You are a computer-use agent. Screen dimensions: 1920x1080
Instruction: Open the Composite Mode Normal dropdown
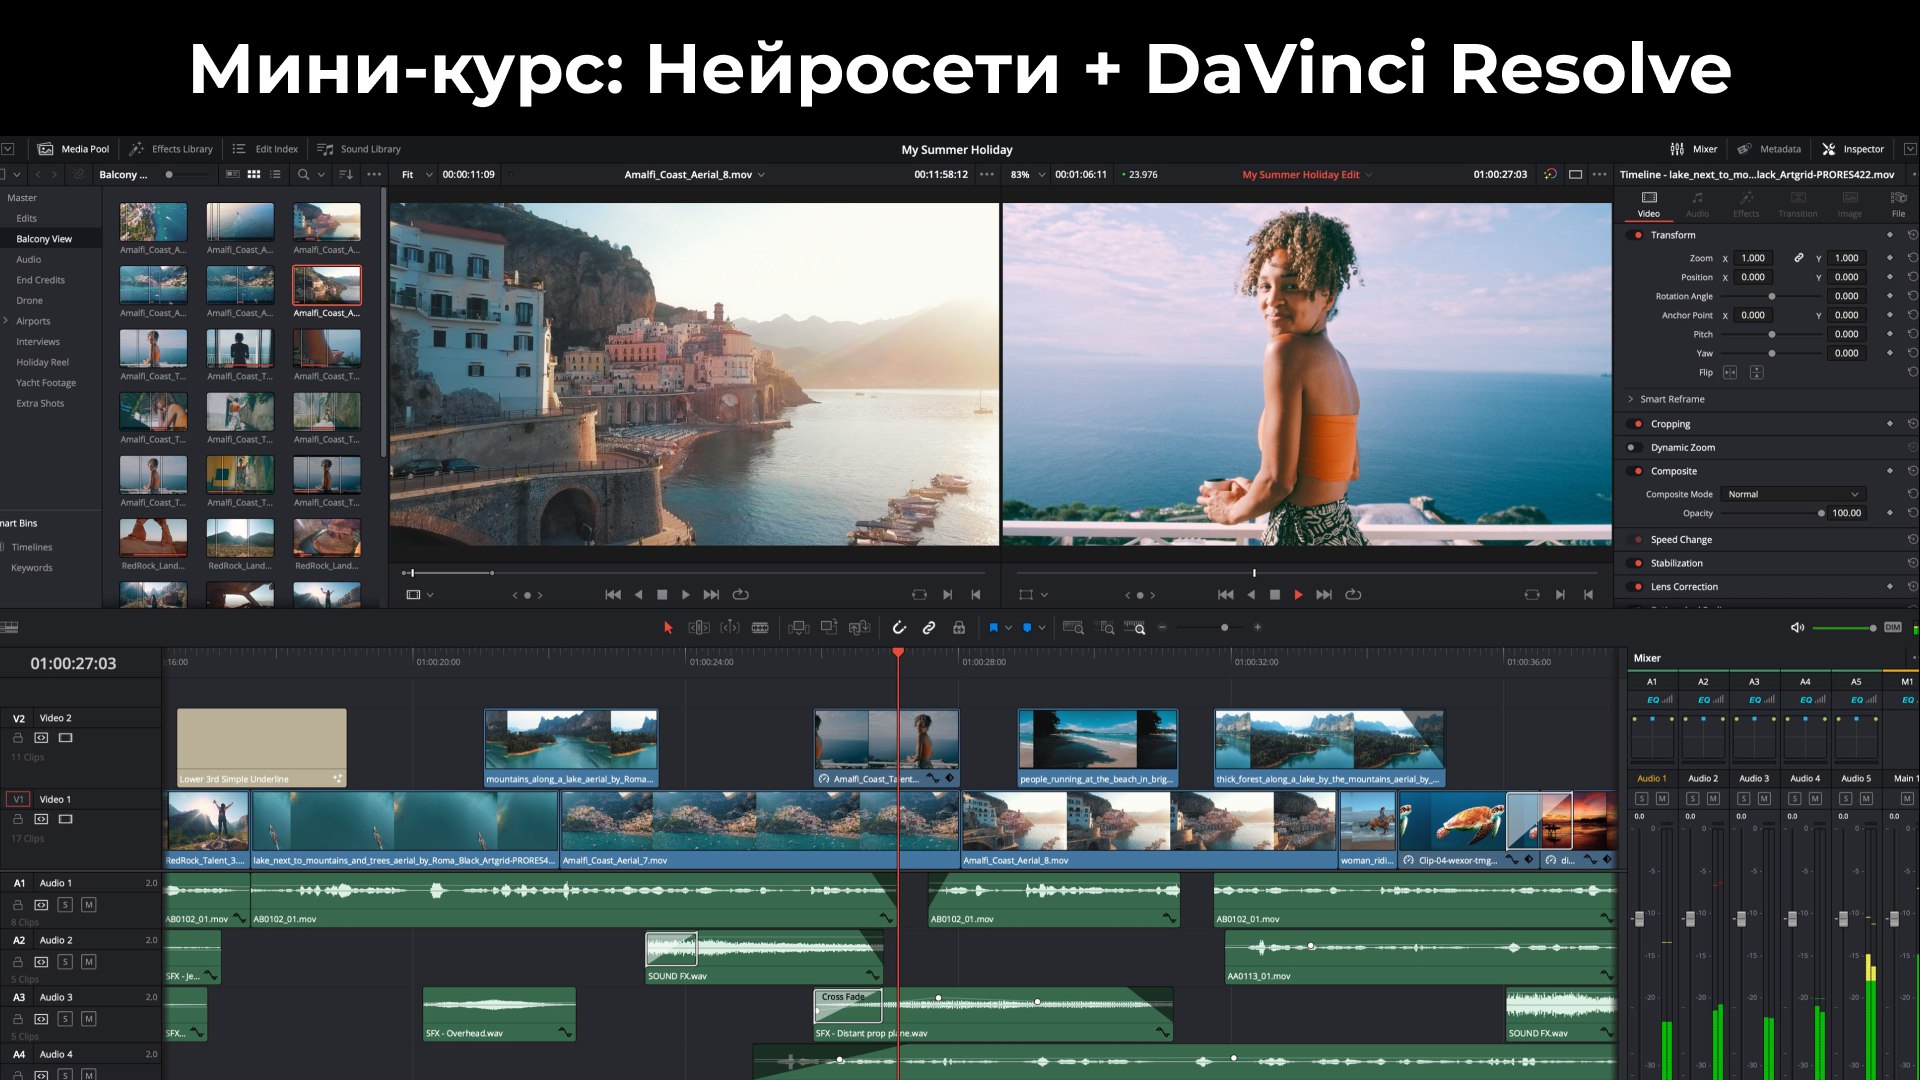coord(1794,494)
